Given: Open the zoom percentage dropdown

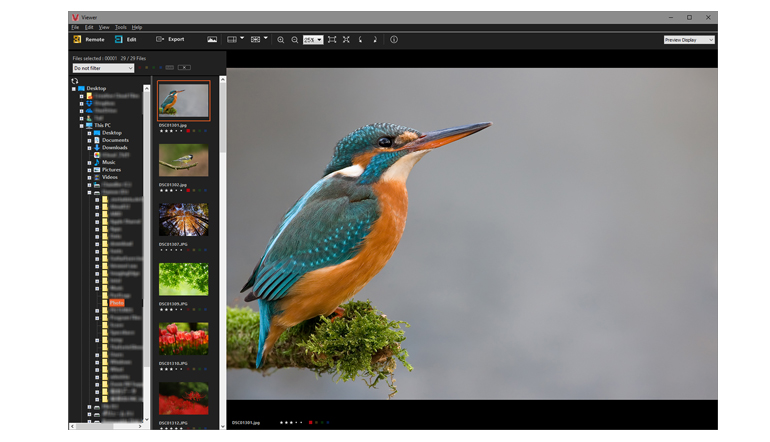Looking at the screenshot, I should point(313,40).
